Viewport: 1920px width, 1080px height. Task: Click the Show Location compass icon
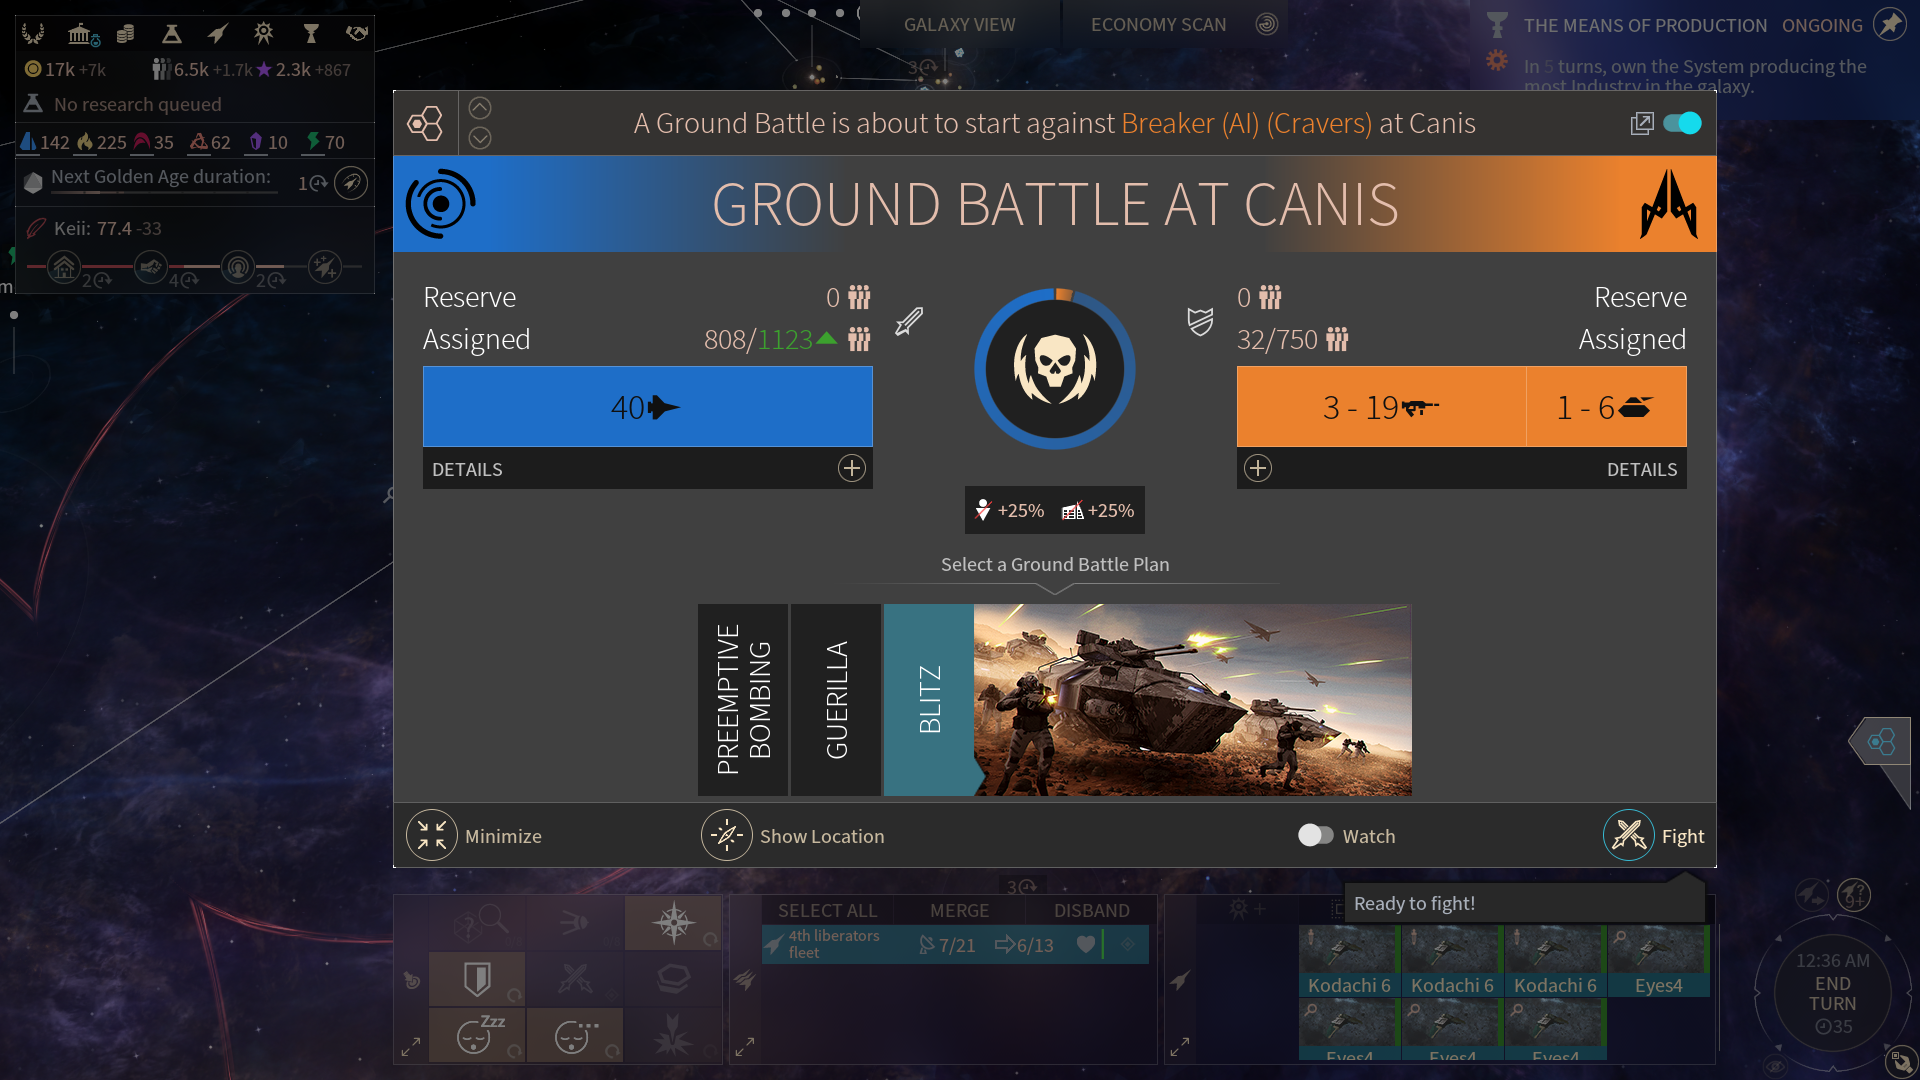click(727, 835)
